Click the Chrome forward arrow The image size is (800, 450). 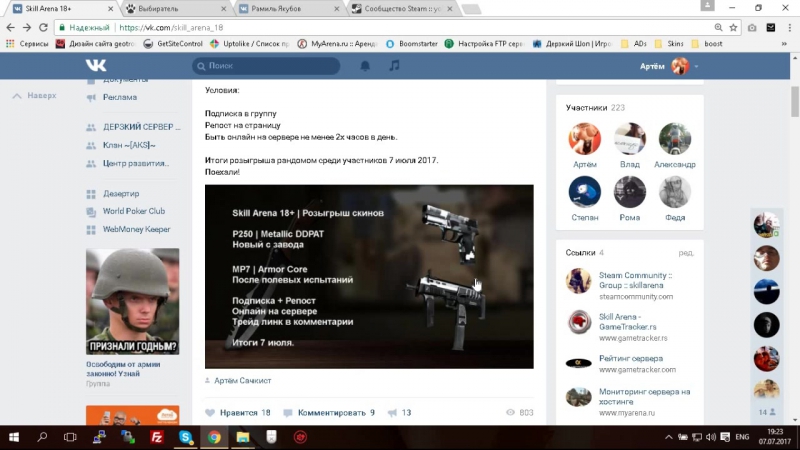point(27,28)
